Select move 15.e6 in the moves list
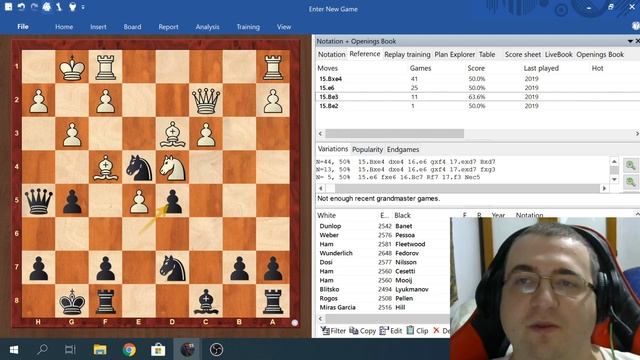 (x=478, y=88)
